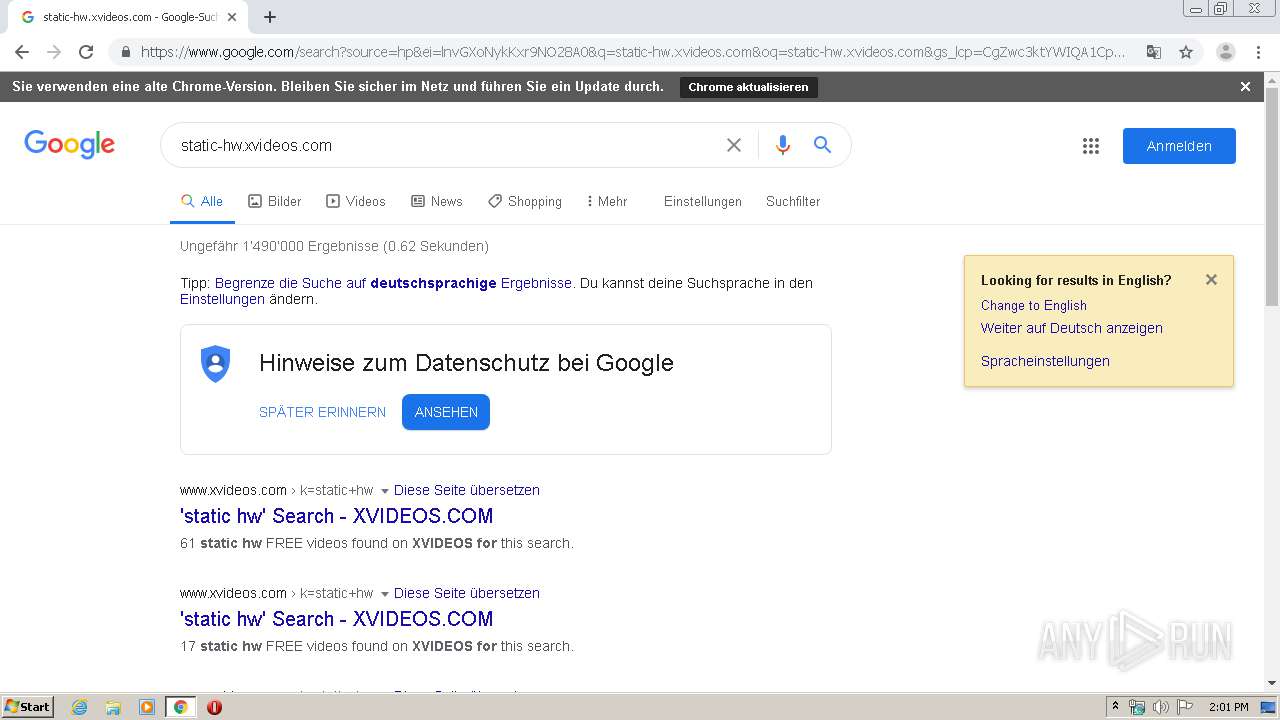Expand the Mehr menu
The height and width of the screenshot is (720, 1280).
click(x=607, y=201)
